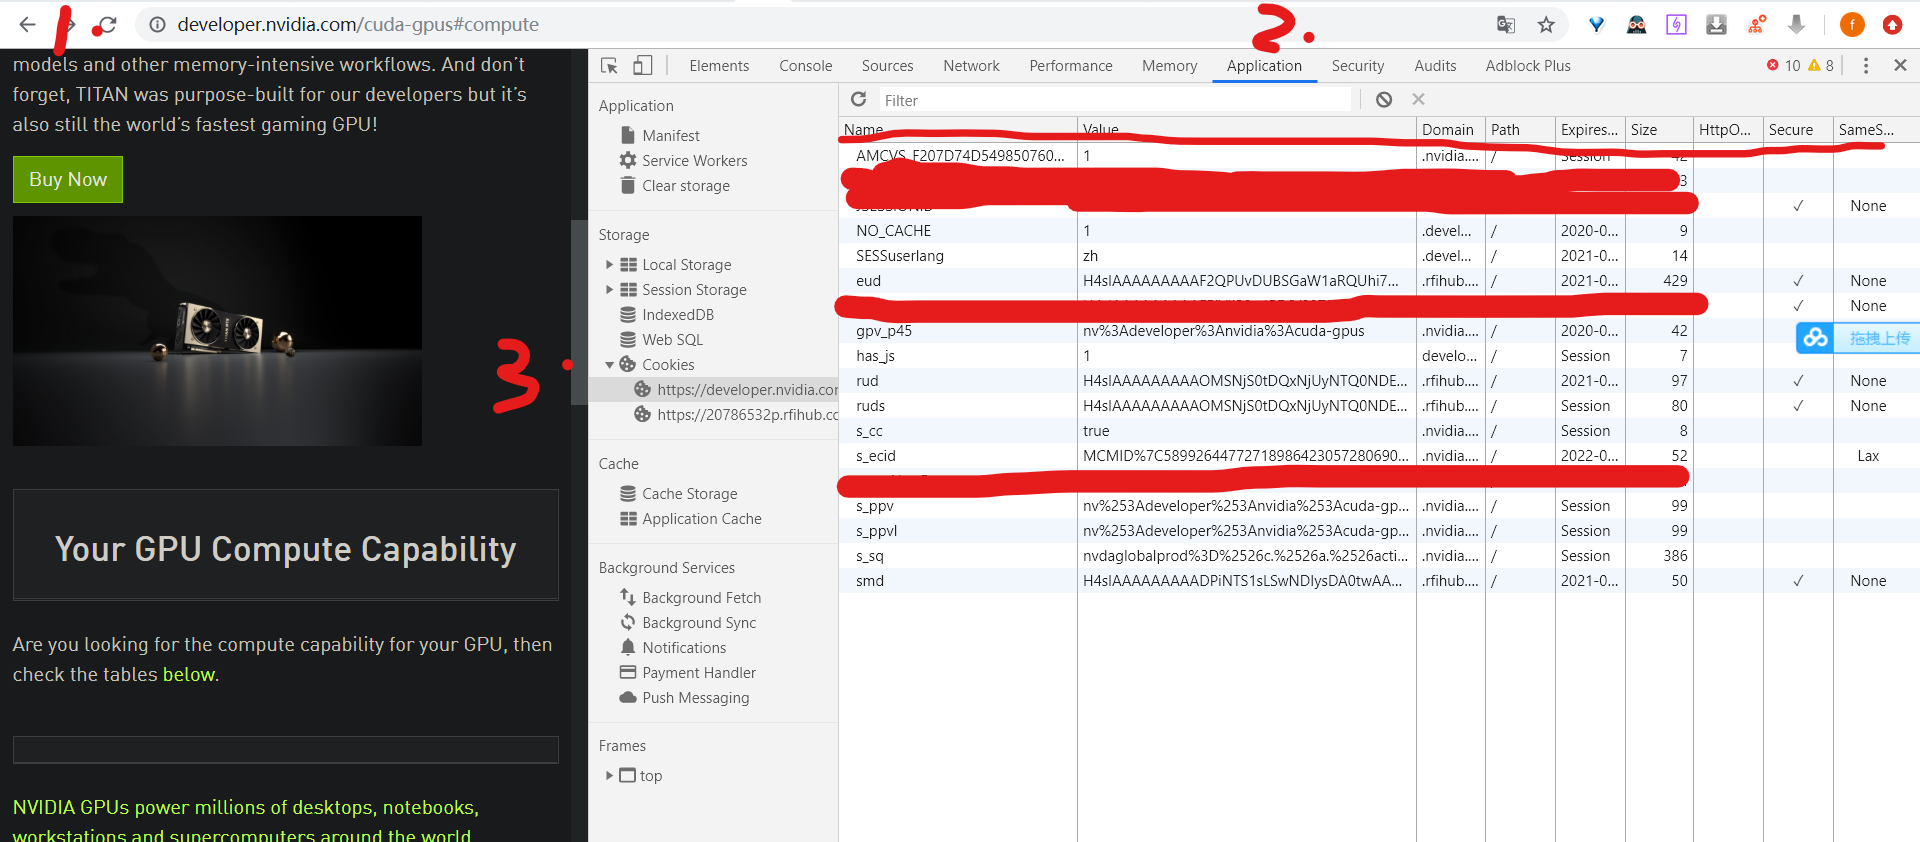
Task: Activate the inspect element picker
Action: click(x=609, y=66)
